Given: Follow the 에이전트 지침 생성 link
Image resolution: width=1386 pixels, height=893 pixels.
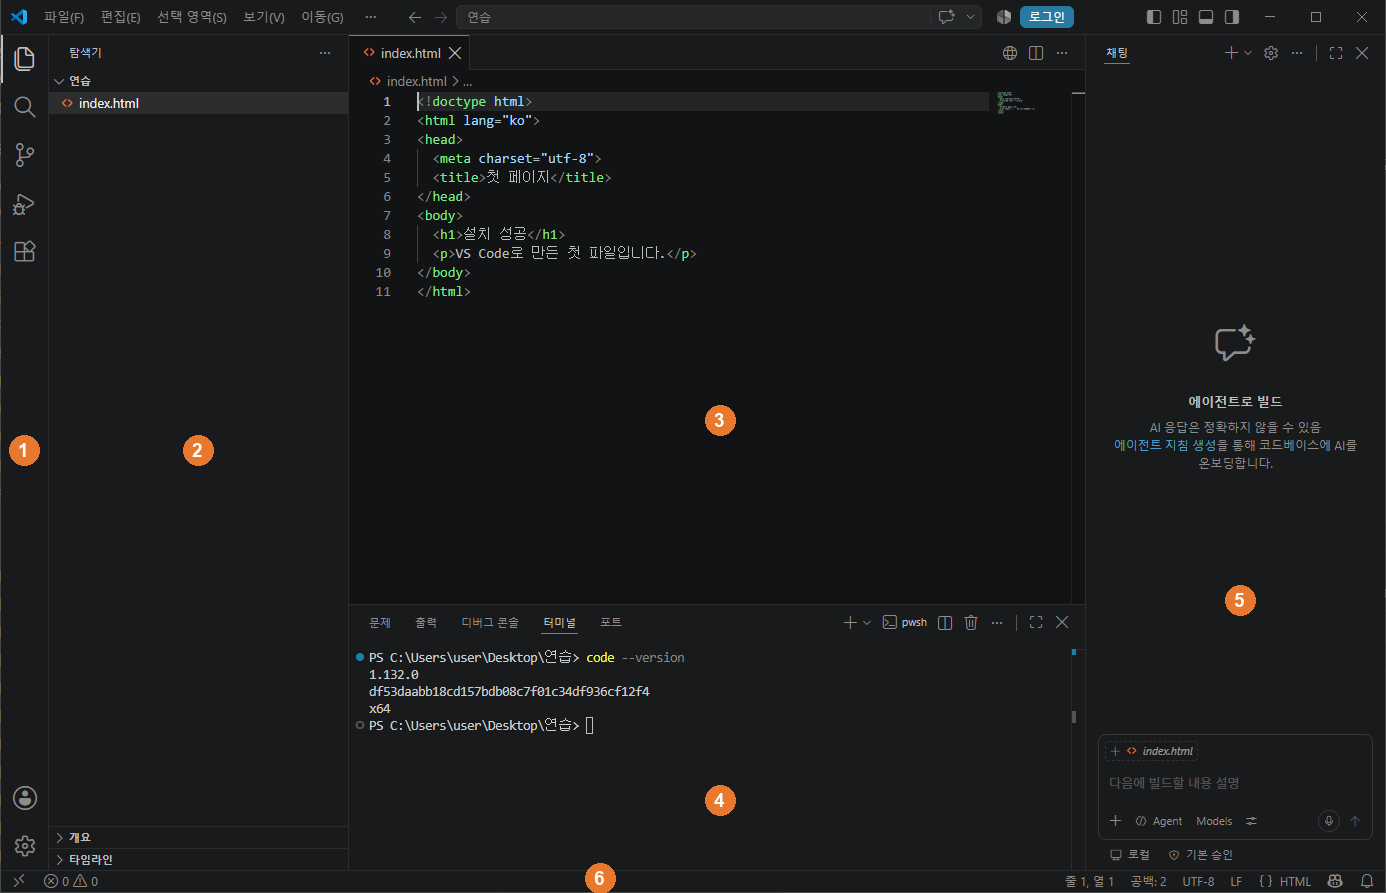Looking at the screenshot, I should 1164,445.
